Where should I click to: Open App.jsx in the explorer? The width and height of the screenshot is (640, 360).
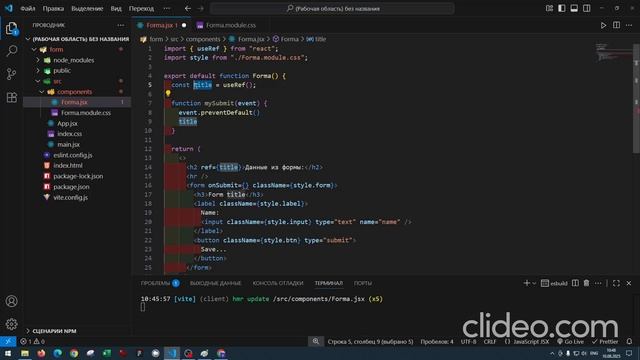(x=67, y=123)
